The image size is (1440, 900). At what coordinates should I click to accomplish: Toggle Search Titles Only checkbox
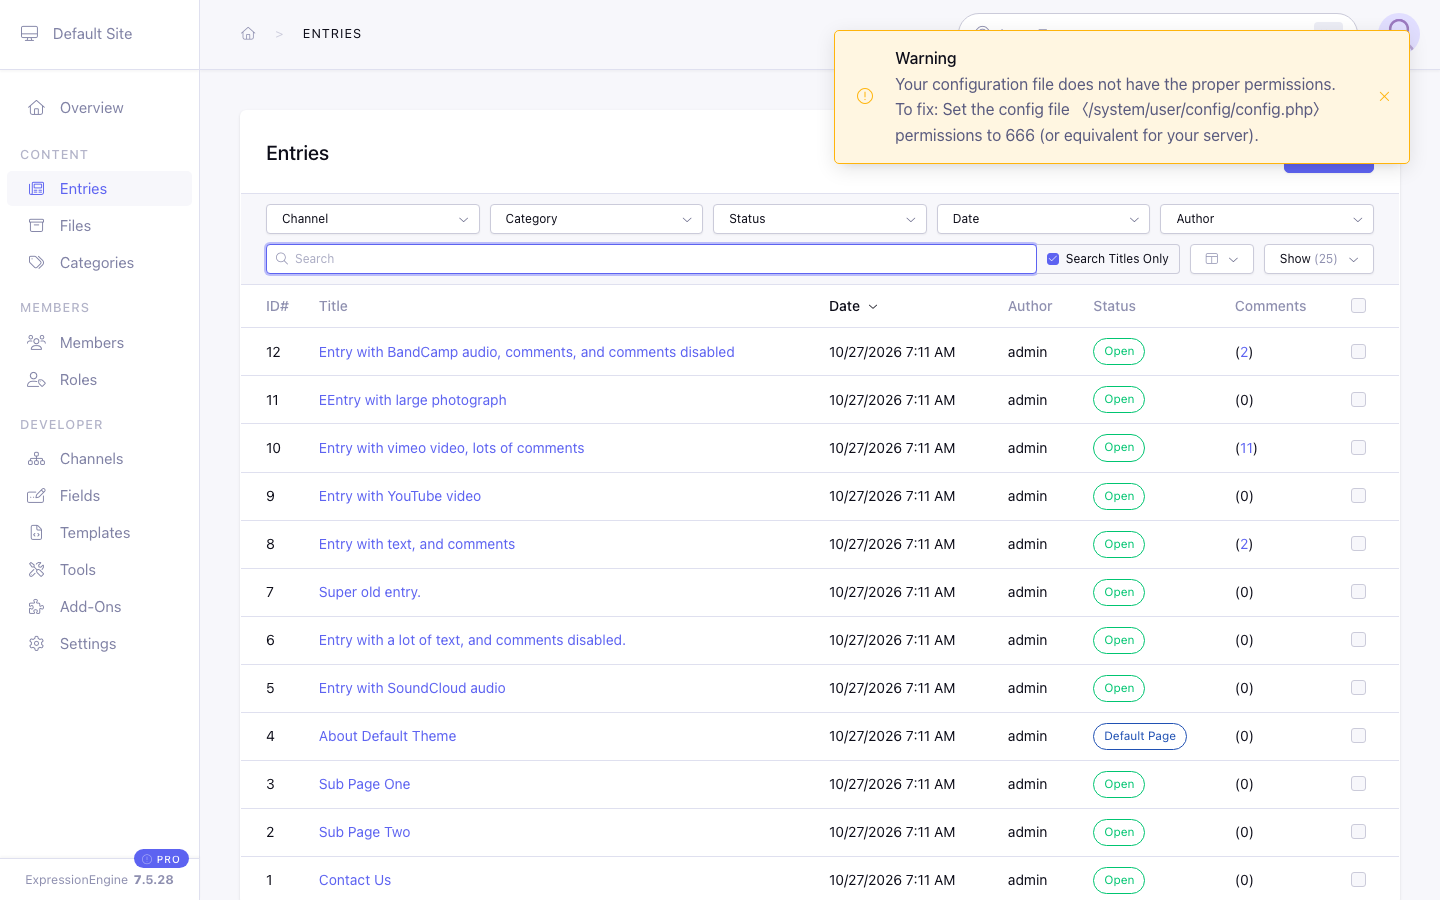tap(1053, 259)
